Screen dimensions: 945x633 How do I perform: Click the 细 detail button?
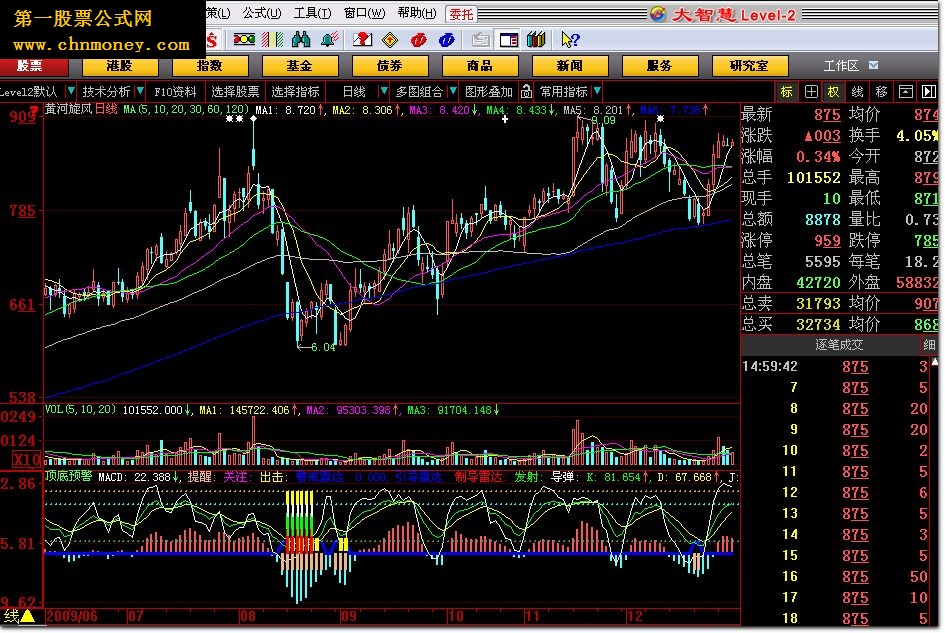pos(929,345)
